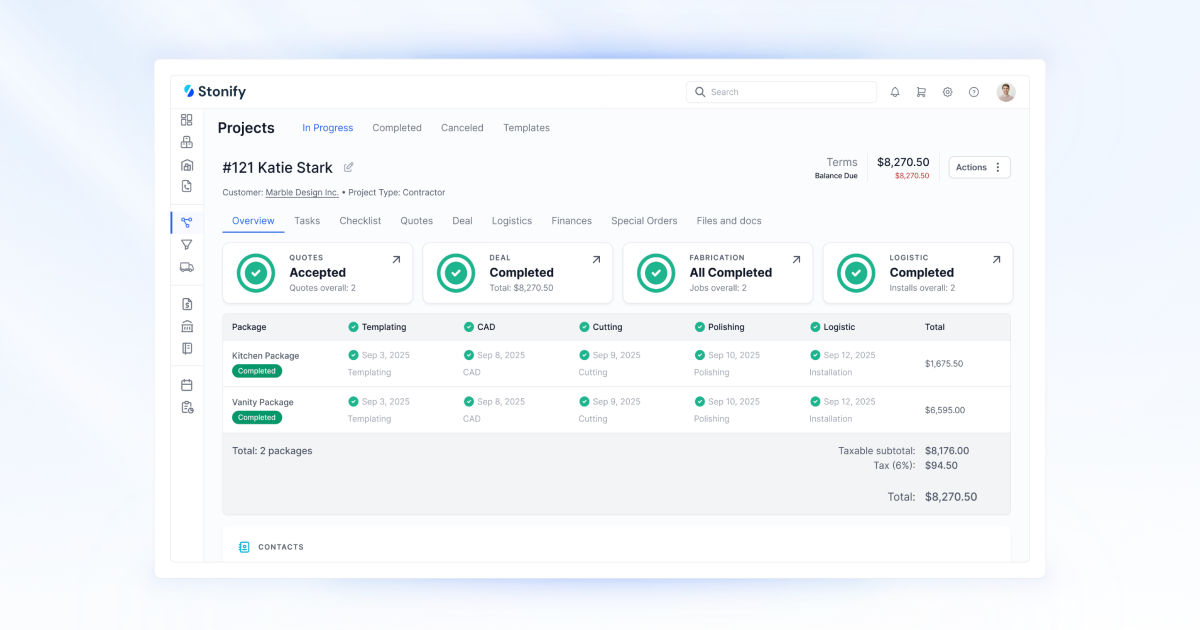This screenshot has height=630, width=1200.
Task: Open the Checklist tab
Action: (360, 221)
